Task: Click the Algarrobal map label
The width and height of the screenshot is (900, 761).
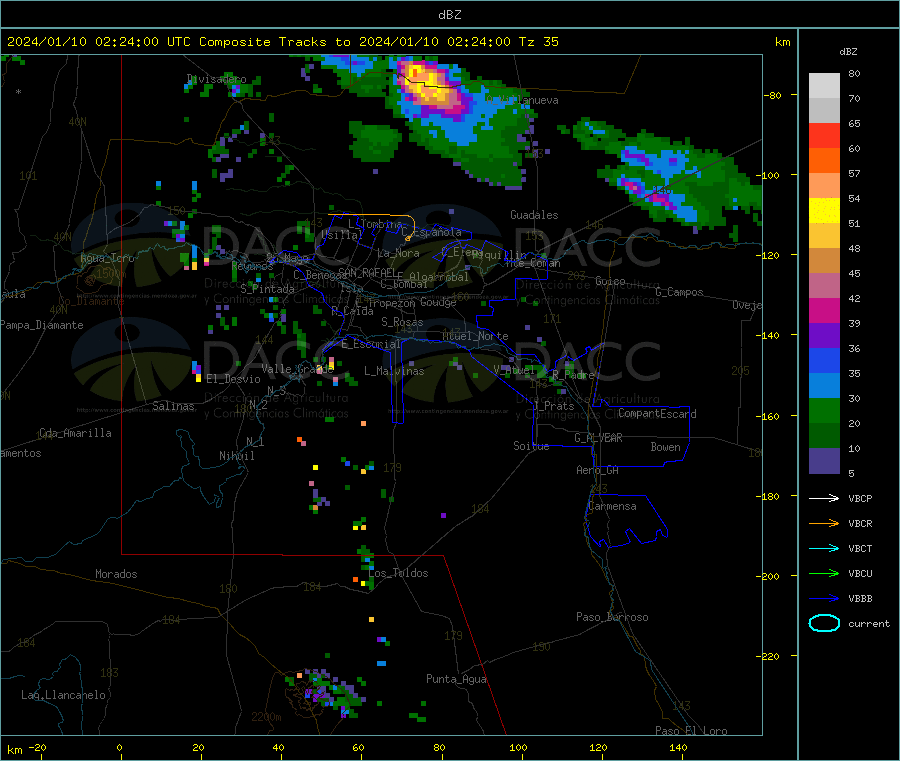Action: (439, 277)
